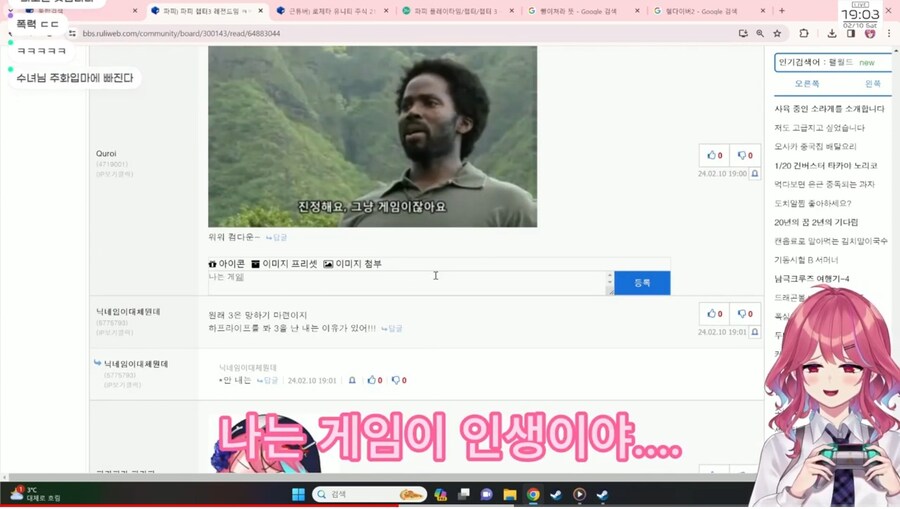Click 답글 next to '위워 컴다운~'

pyautogui.click(x=276, y=237)
